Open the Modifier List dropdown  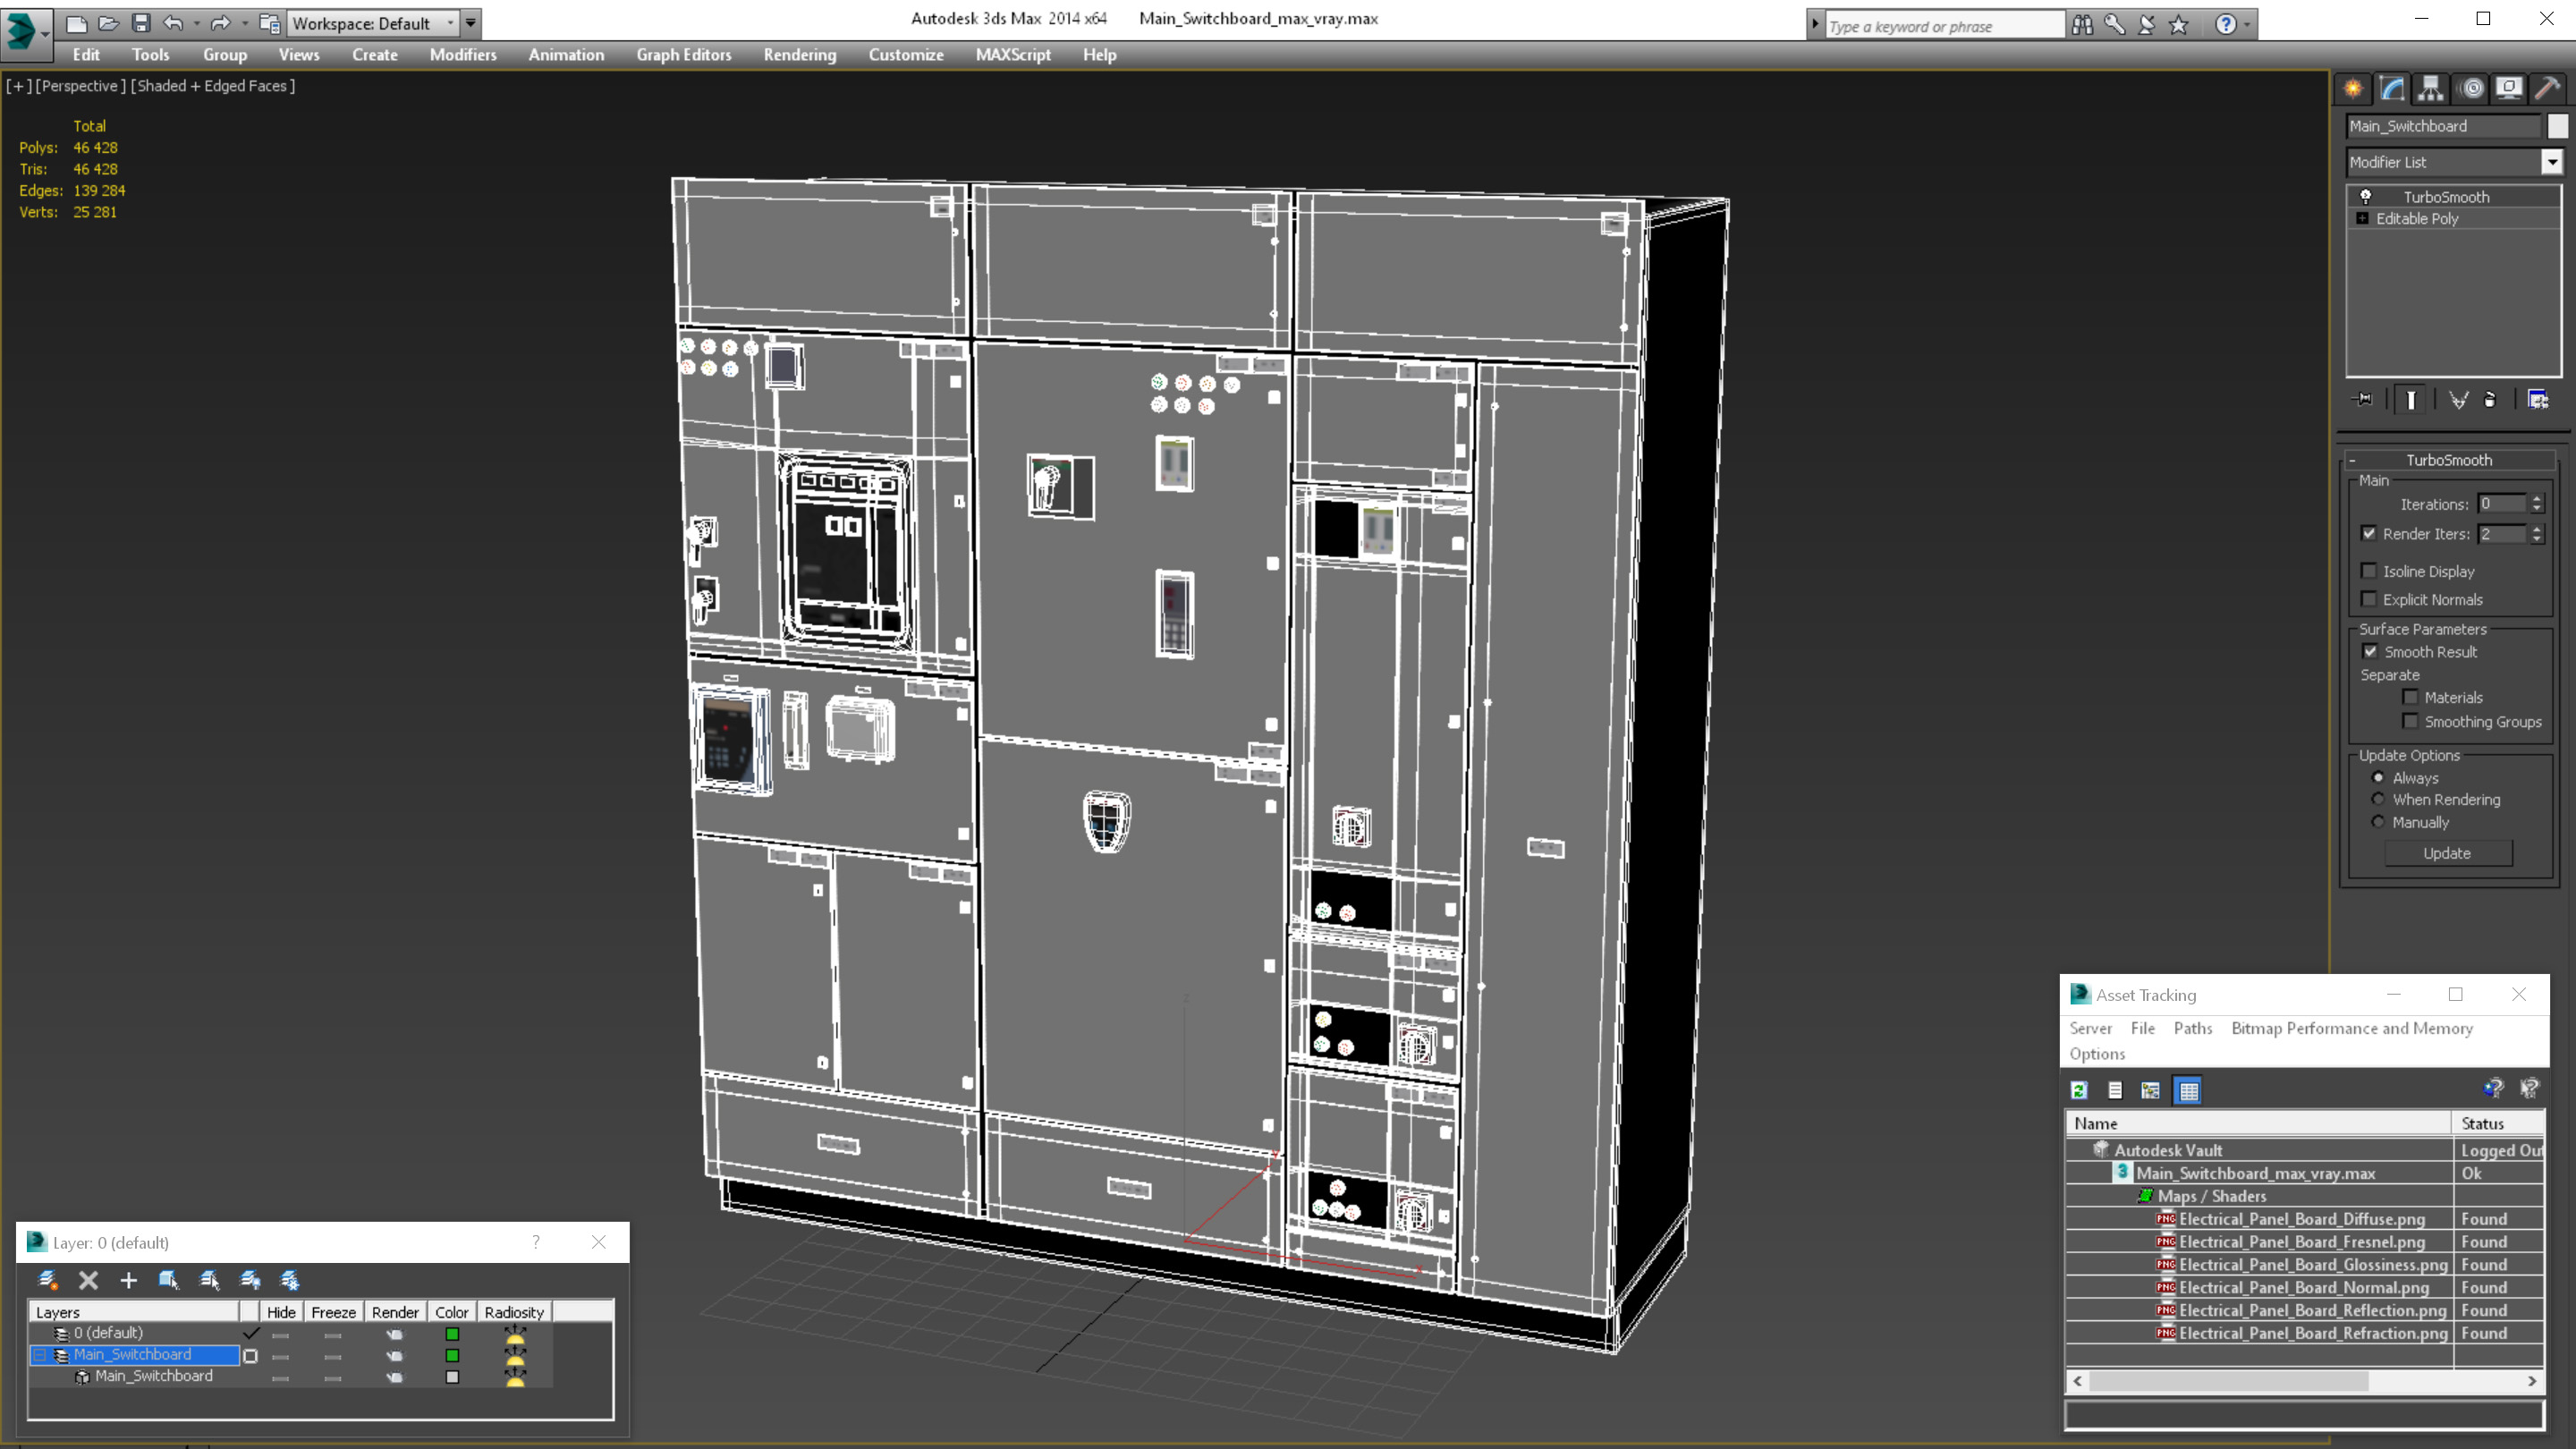pos(2551,162)
